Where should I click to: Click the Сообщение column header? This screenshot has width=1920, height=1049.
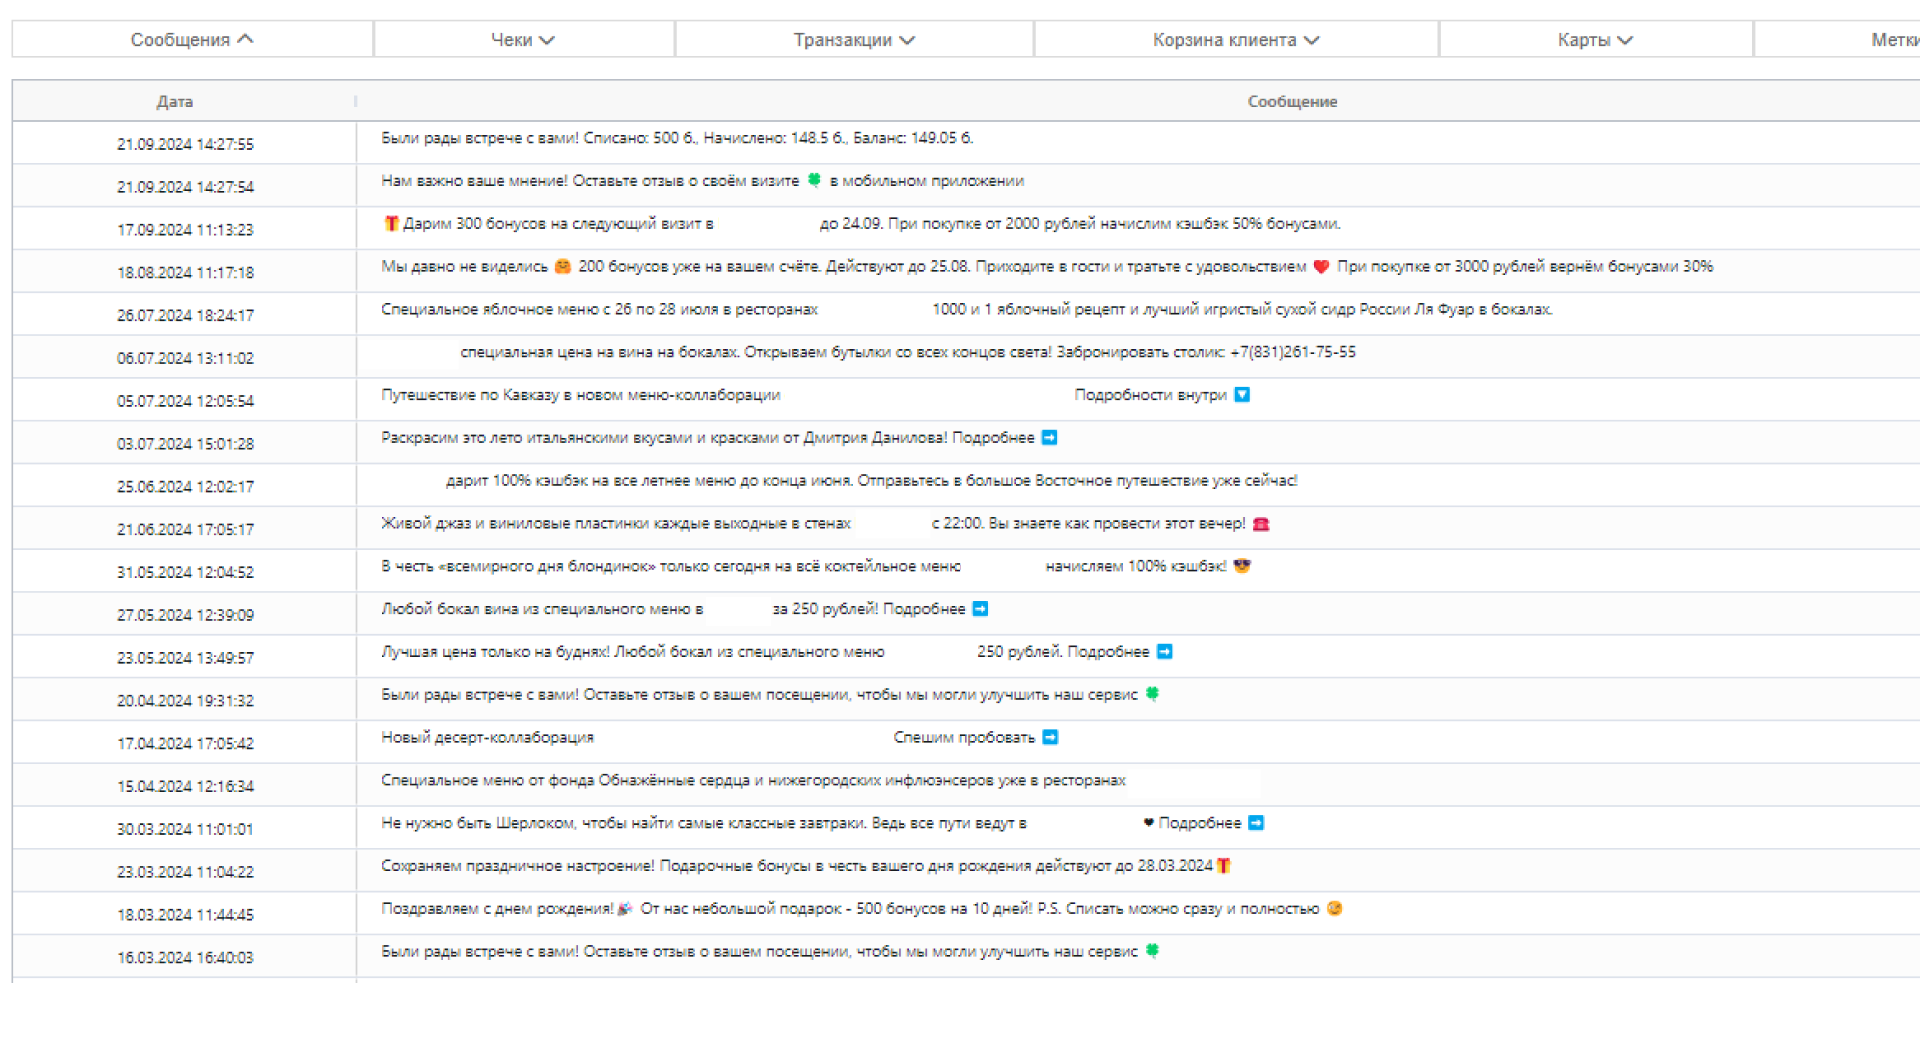[1292, 102]
